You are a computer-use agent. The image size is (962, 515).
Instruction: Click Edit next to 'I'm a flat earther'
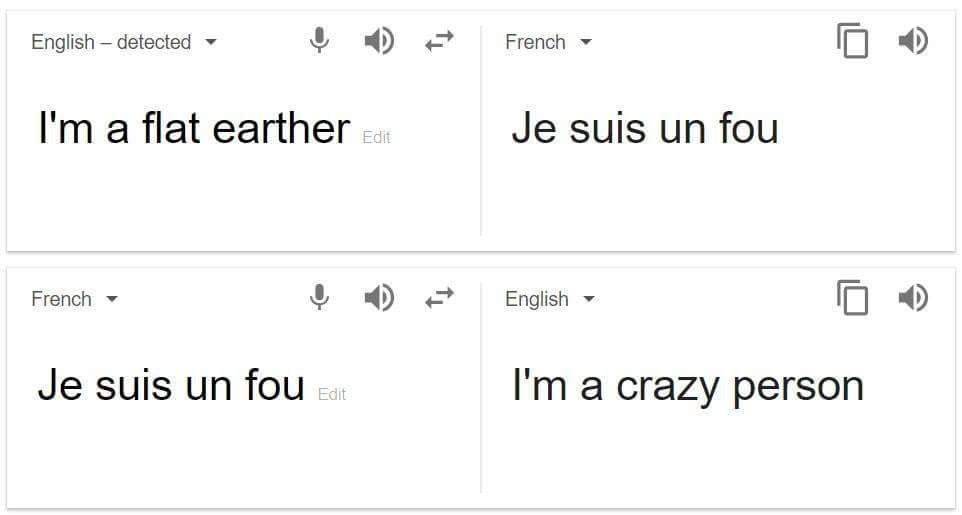(376, 137)
